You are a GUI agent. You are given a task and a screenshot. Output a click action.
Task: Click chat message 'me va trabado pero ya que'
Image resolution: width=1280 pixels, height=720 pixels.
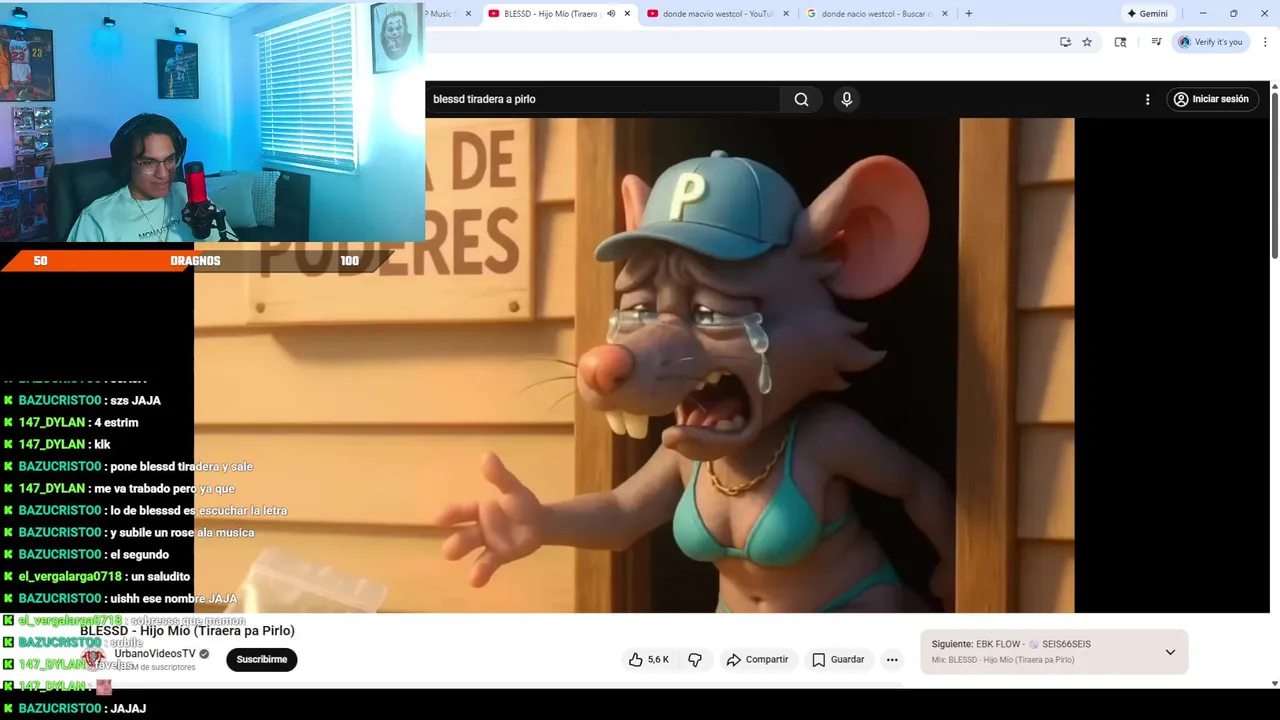click(164, 488)
